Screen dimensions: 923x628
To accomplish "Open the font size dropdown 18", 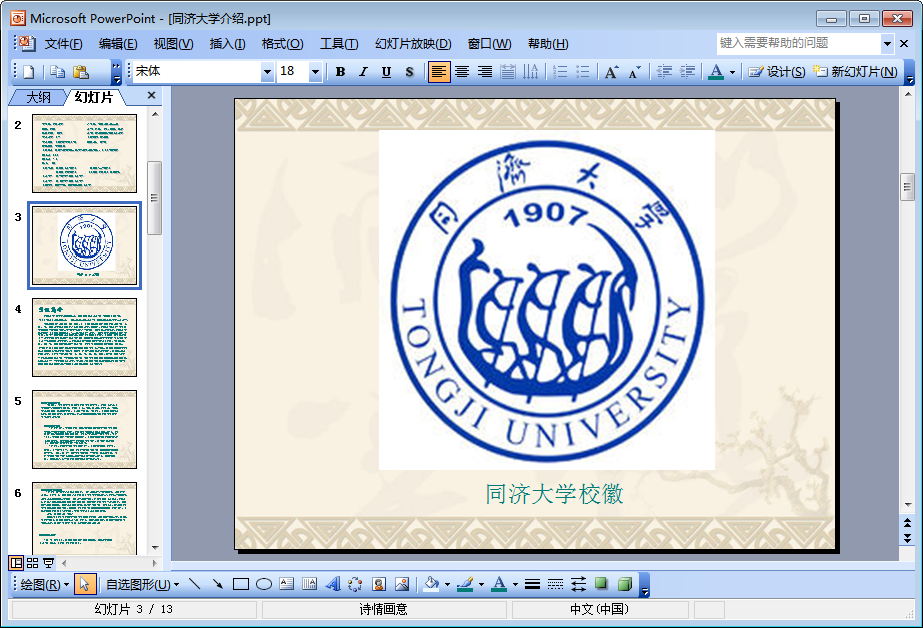I will (x=316, y=72).
